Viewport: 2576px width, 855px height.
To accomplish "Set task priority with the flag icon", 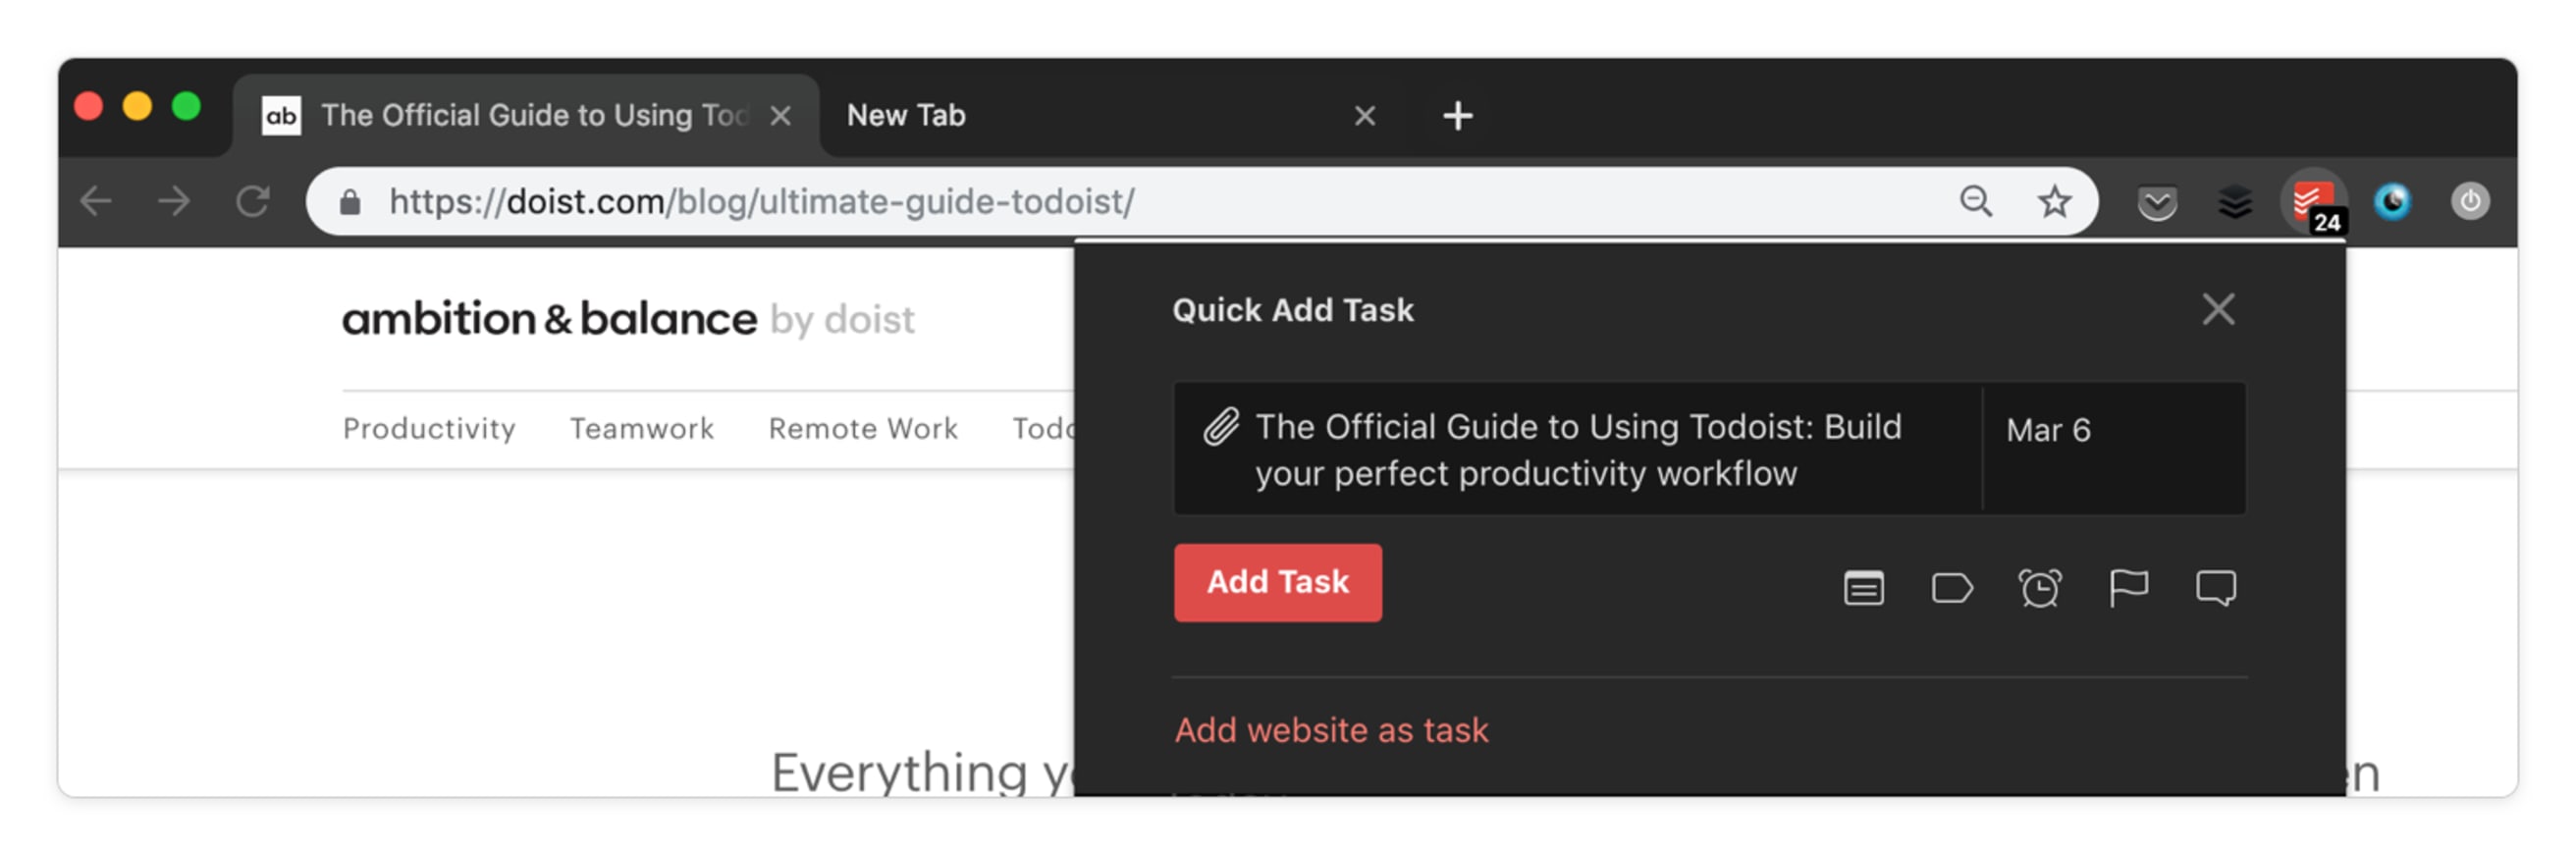I will click(2128, 589).
